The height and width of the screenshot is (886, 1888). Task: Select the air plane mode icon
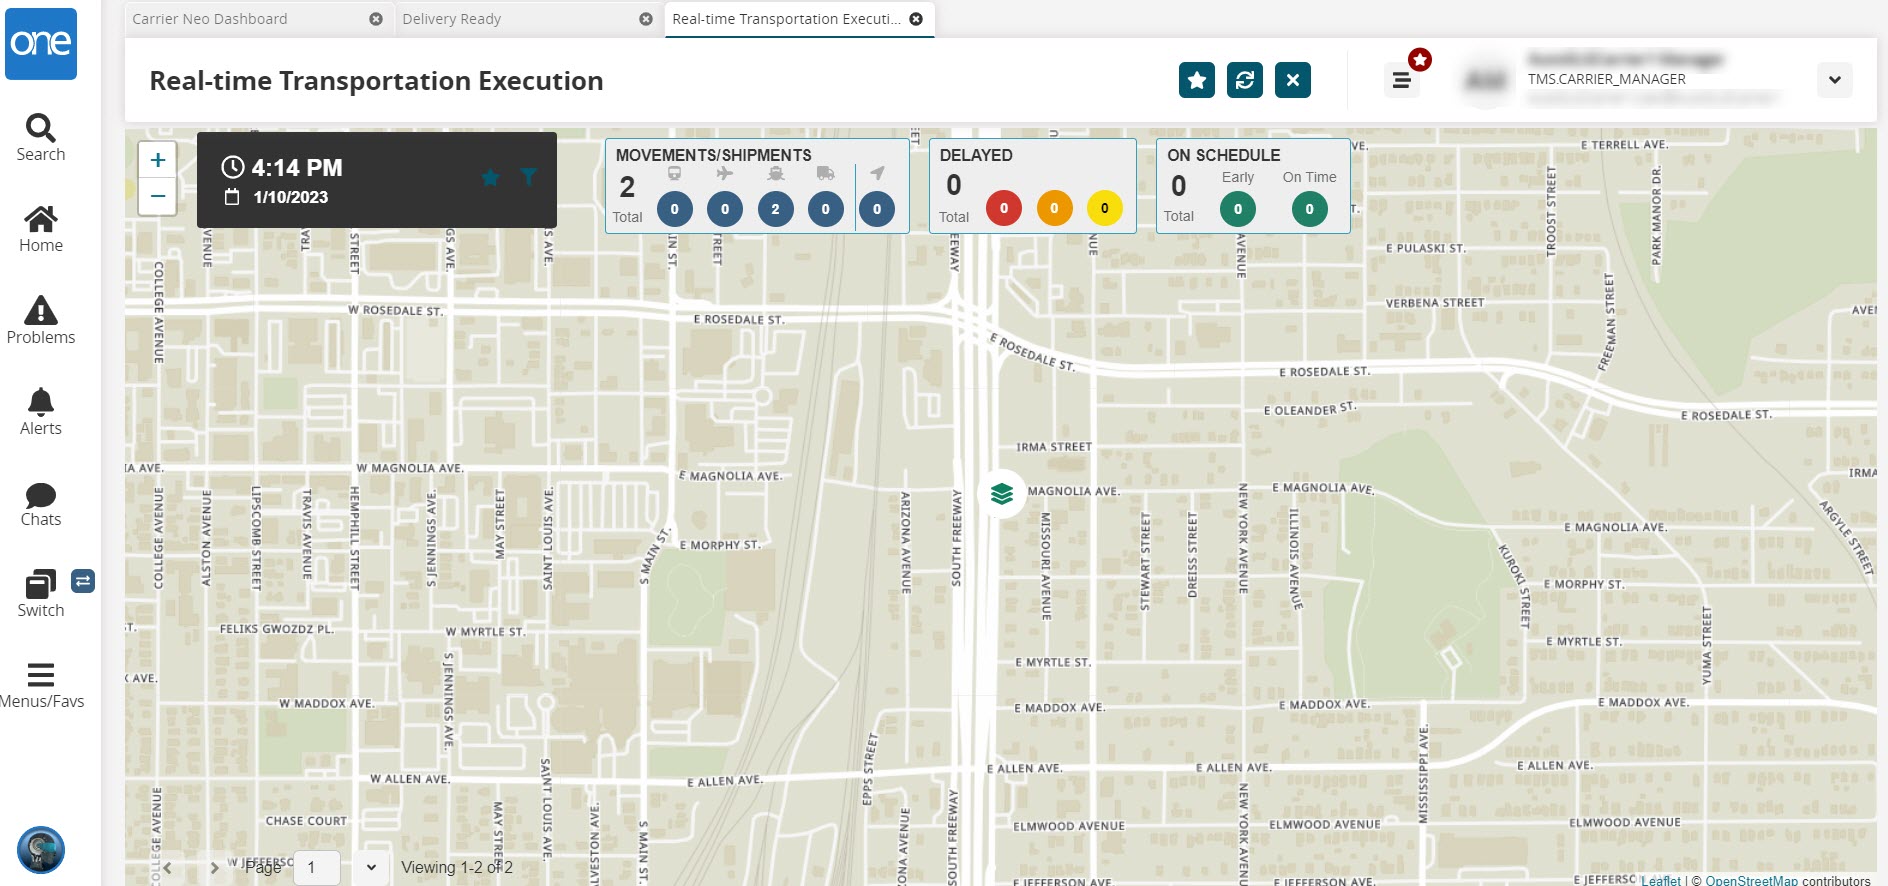click(x=725, y=173)
